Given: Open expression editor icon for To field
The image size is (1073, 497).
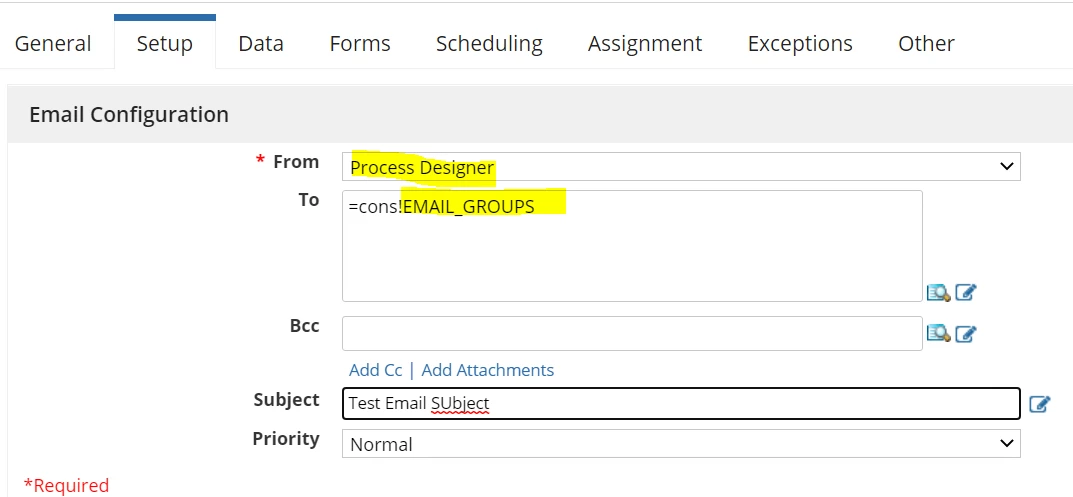Looking at the screenshot, I should point(966,292).
